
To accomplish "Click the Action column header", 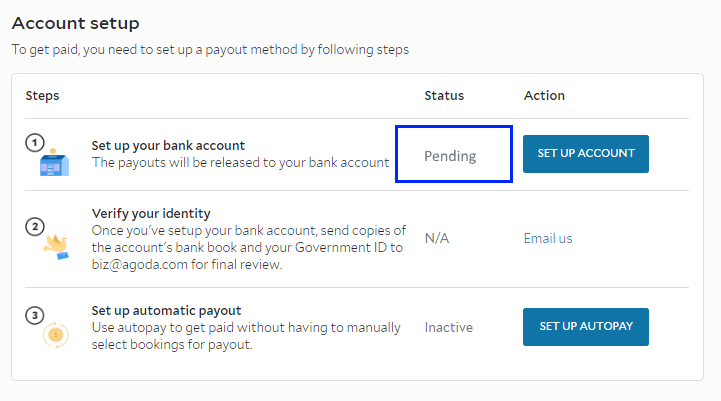I will (x=544, y=96).
